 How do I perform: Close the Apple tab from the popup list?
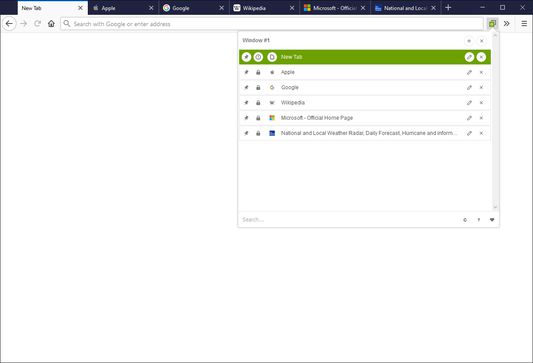coord(481,72)
